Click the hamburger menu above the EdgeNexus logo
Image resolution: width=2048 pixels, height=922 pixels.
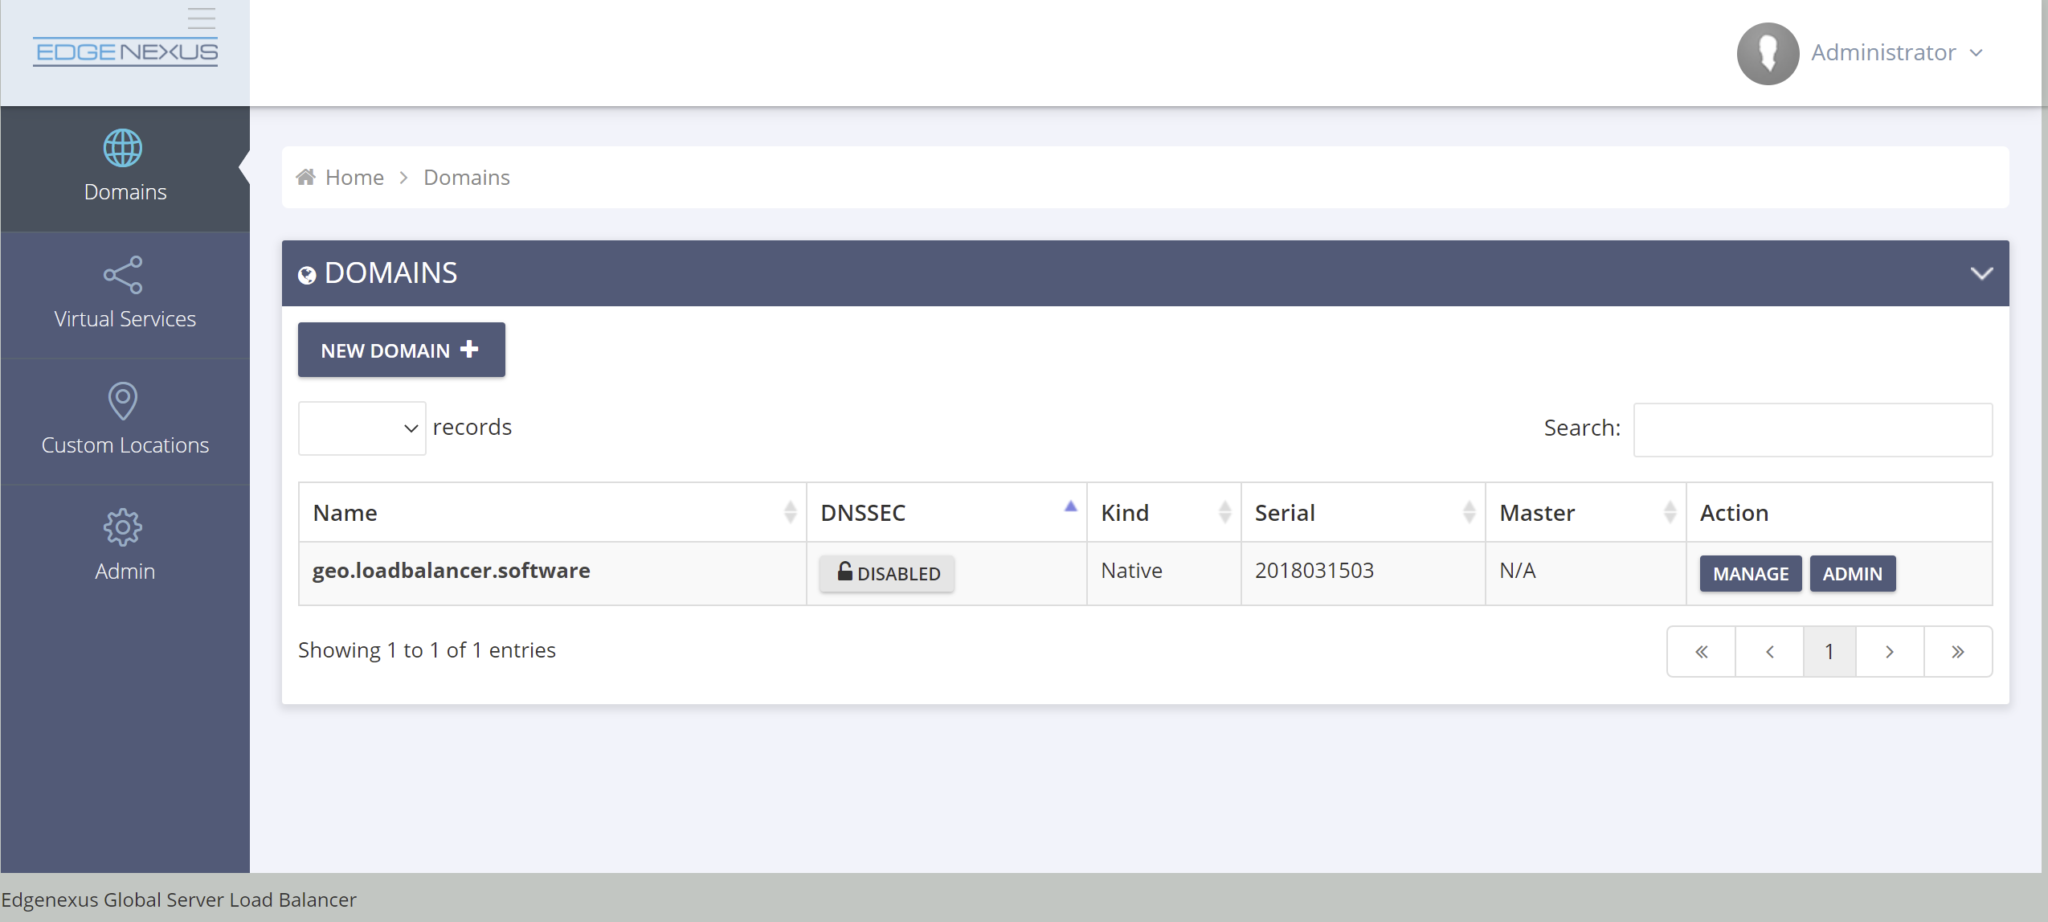click(200, 17)
